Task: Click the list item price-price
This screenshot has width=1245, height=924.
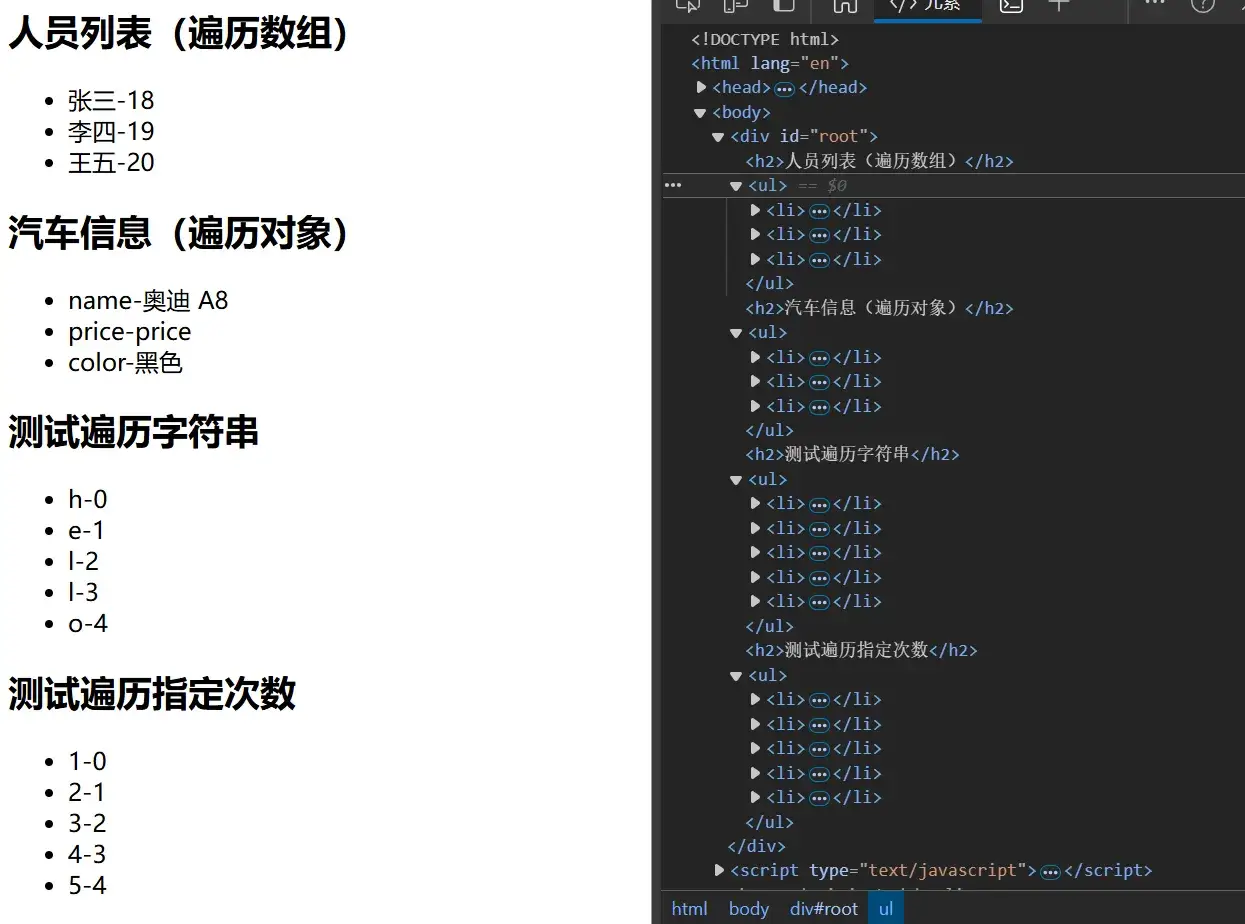Action: tap(130, 332)
